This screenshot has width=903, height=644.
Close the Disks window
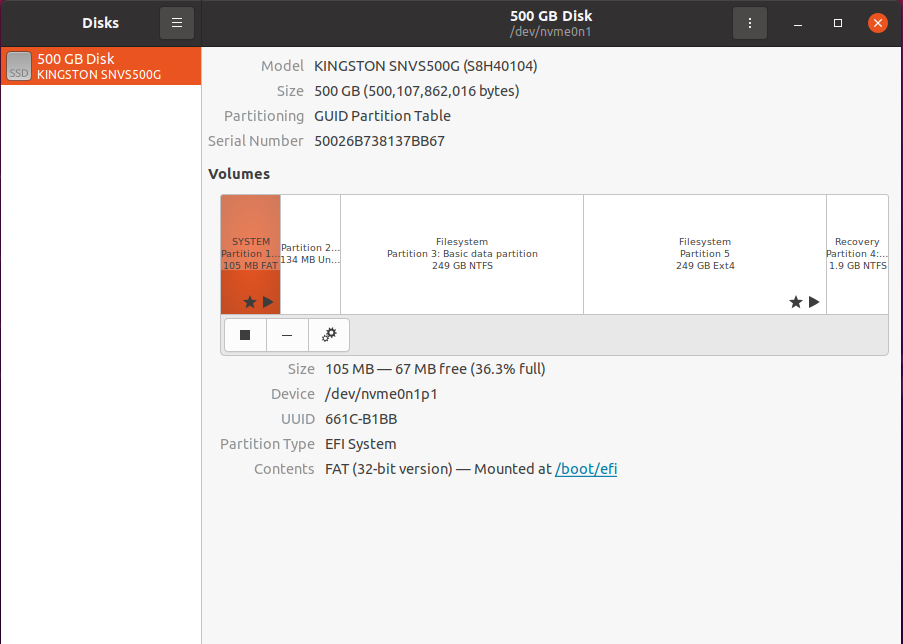point(878,23)
